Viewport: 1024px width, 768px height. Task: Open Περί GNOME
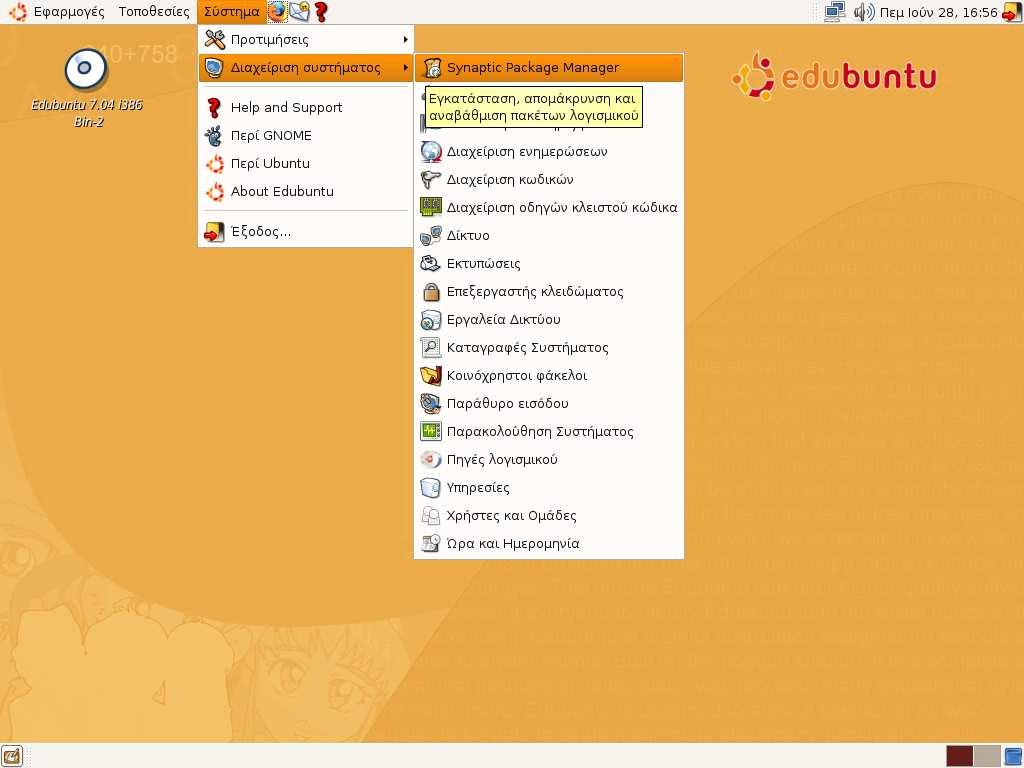tap(306, 136)
